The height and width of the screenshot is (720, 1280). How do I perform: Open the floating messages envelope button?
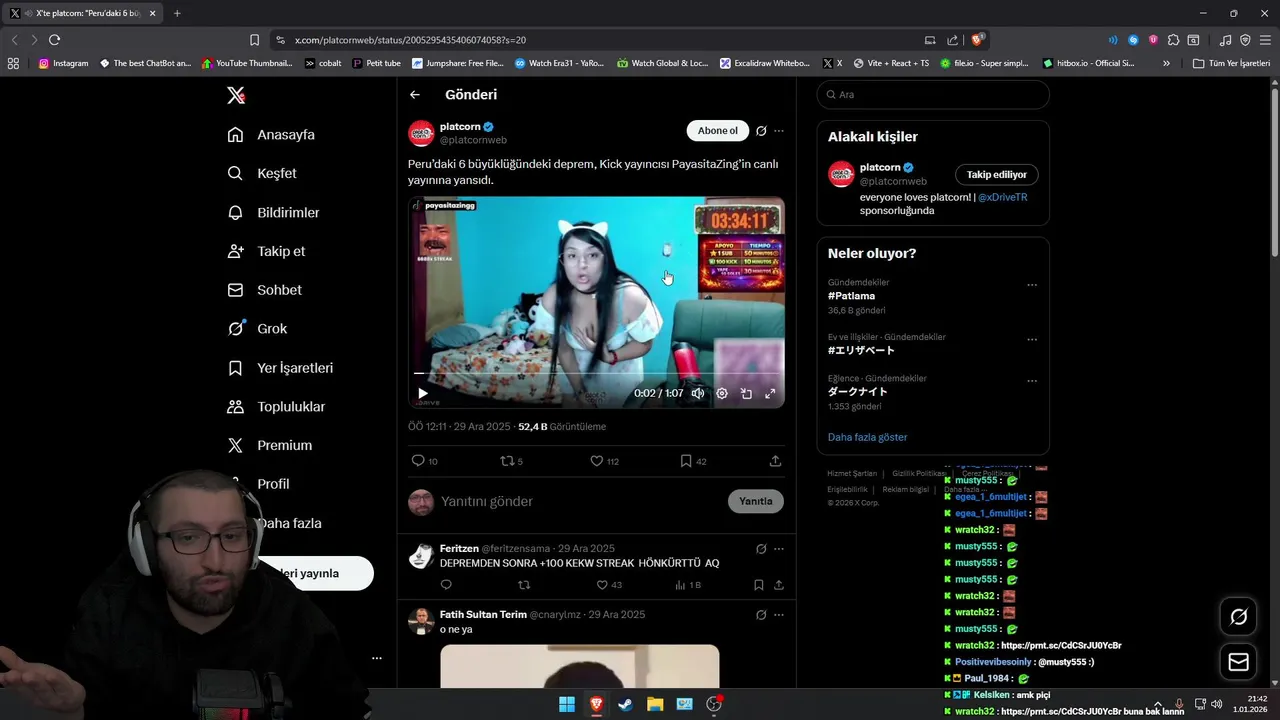click(1238, 662)
